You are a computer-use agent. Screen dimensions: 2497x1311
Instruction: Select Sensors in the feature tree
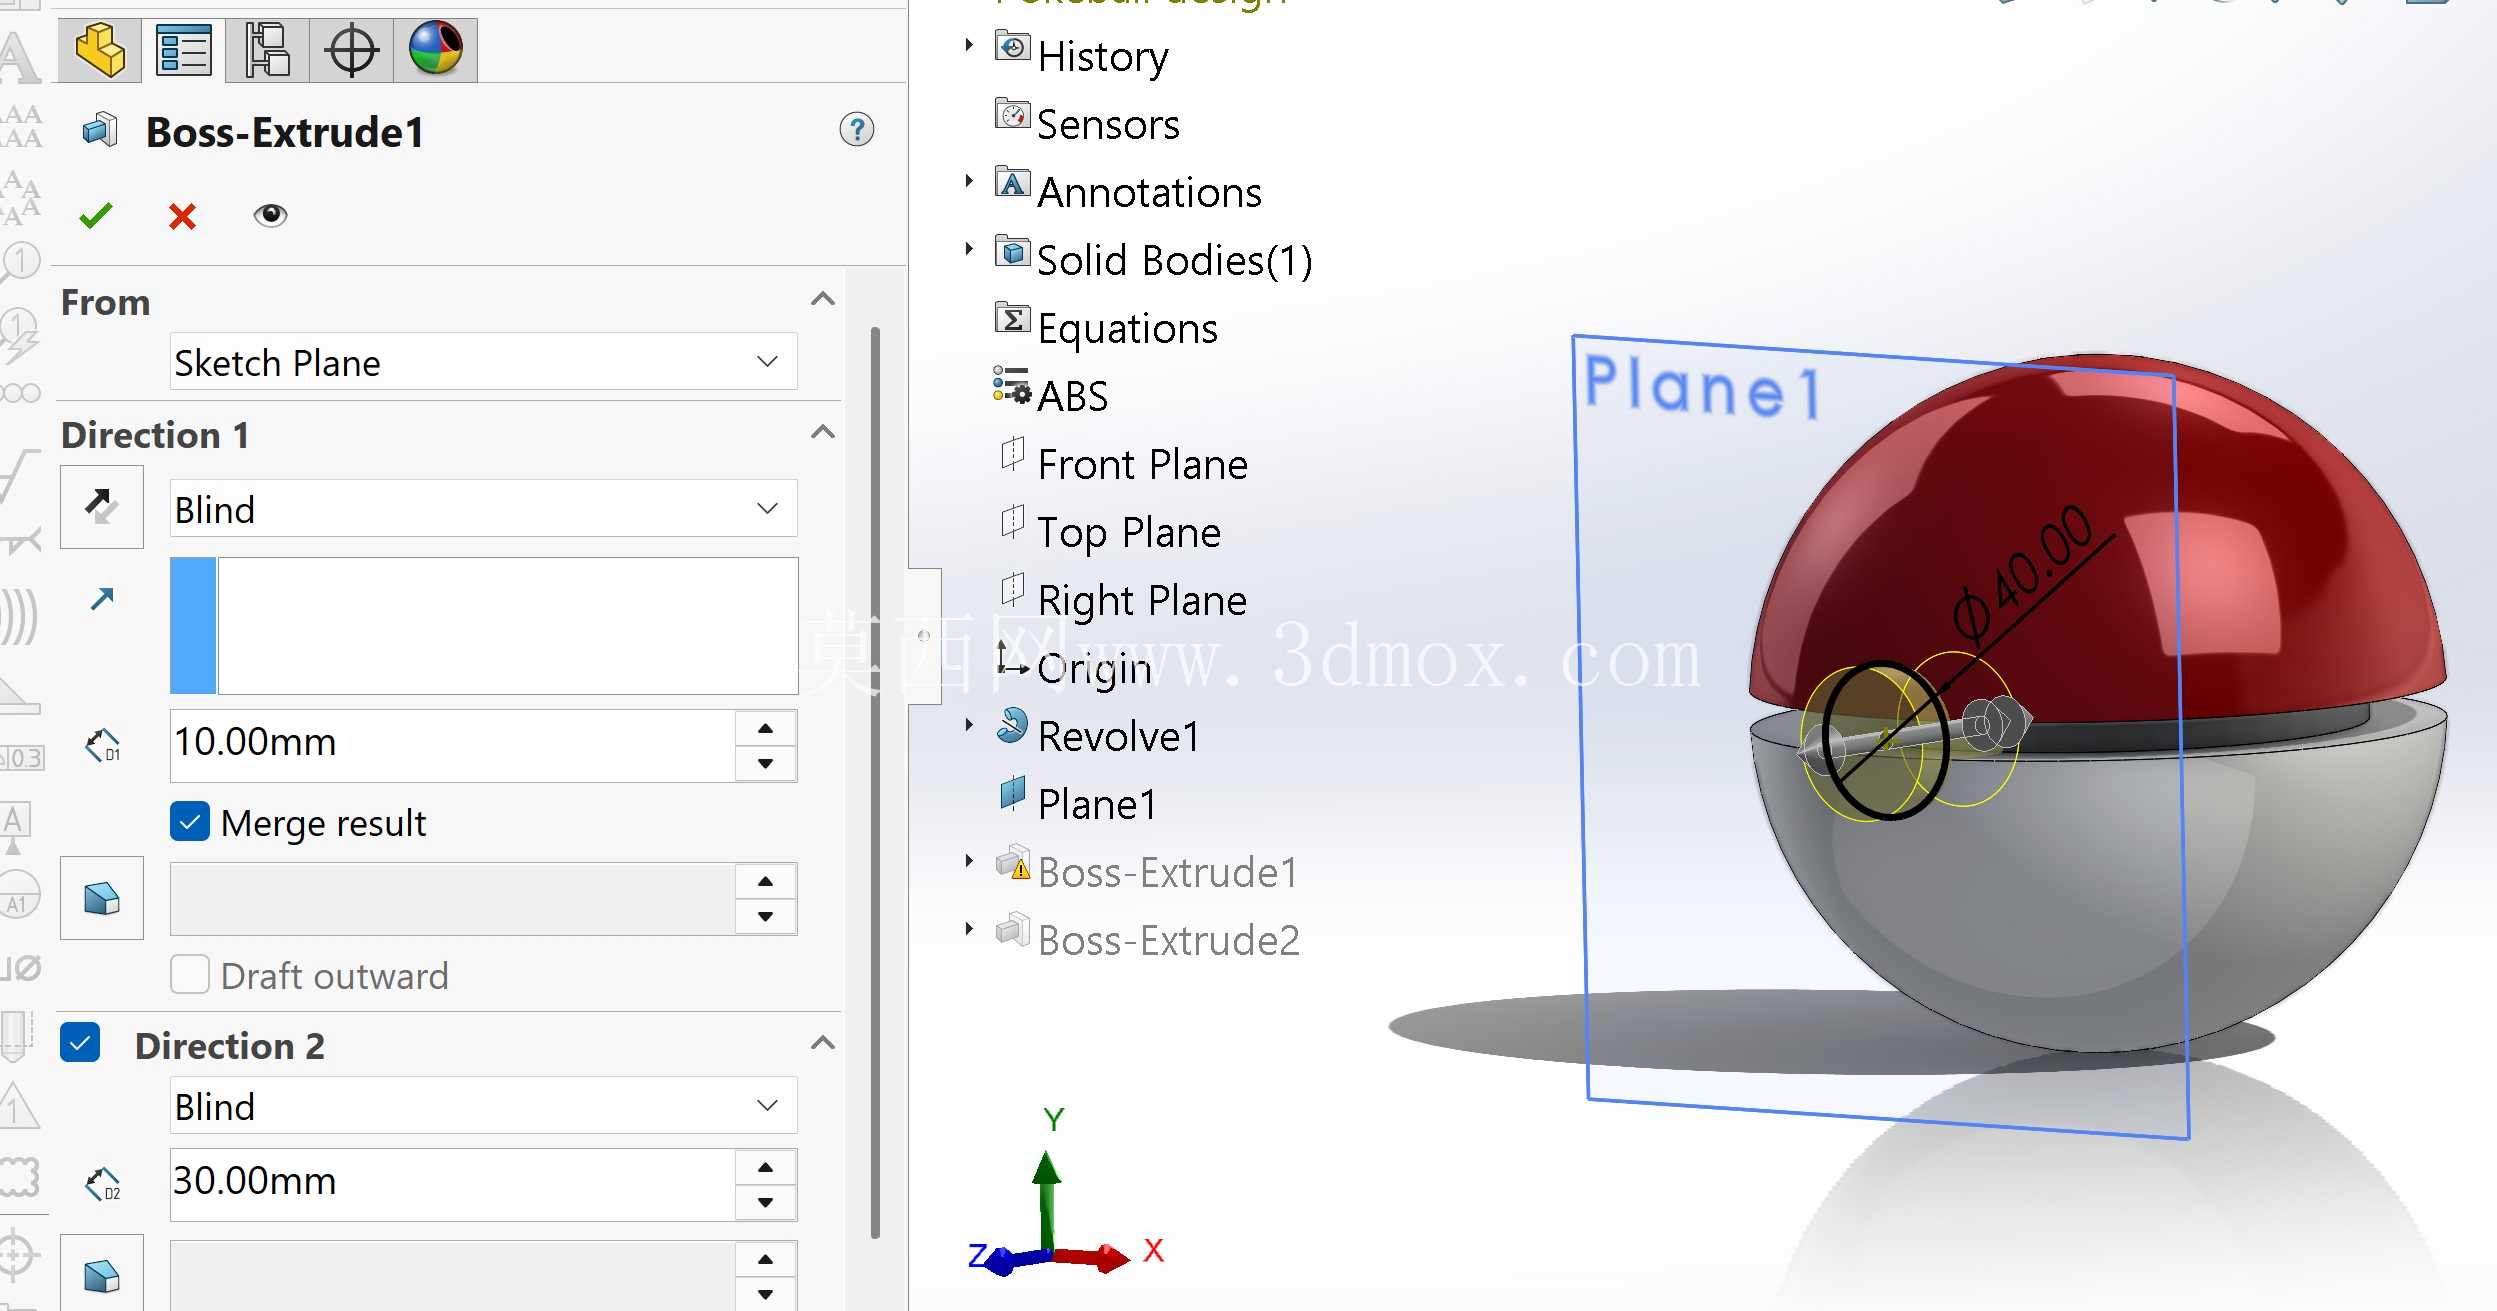(x=1108, y=124)
